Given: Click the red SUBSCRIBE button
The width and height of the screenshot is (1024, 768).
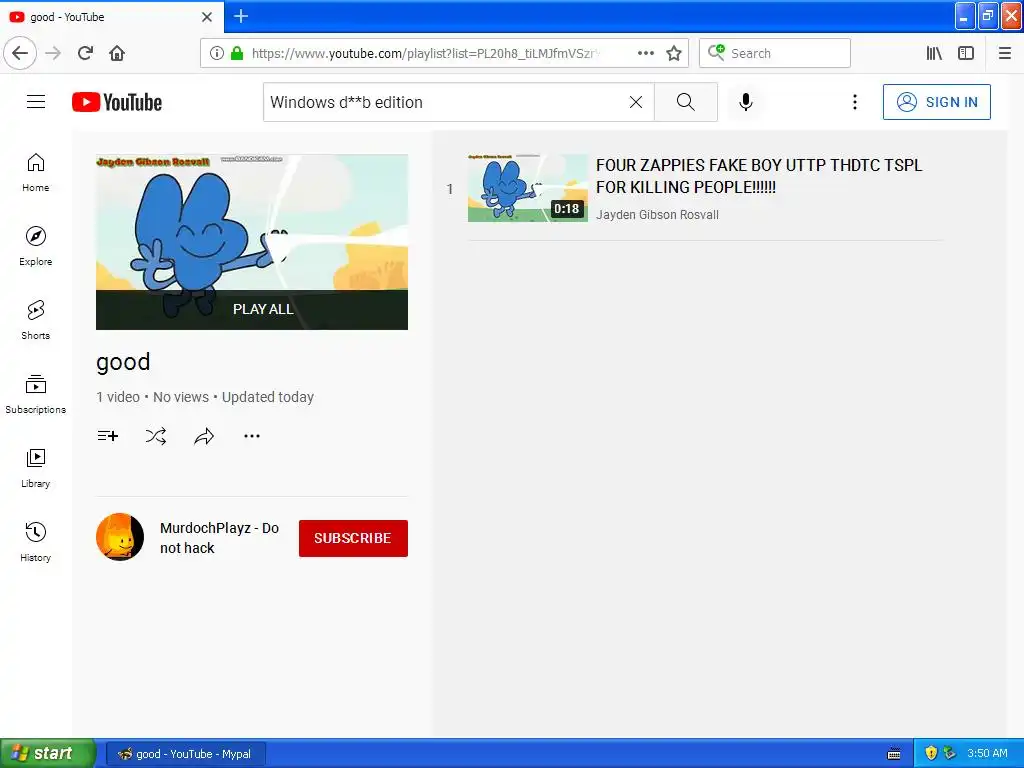Looking at the screenshot, I should [353, 538].
